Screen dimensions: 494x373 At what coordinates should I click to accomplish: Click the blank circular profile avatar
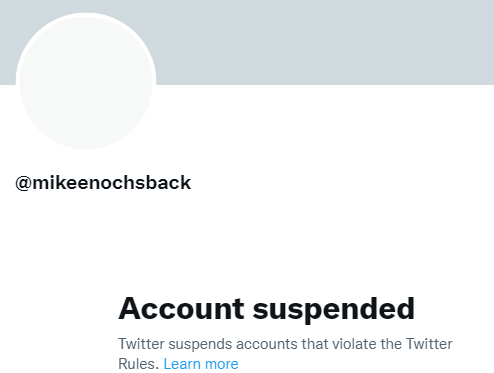(86, 81)
